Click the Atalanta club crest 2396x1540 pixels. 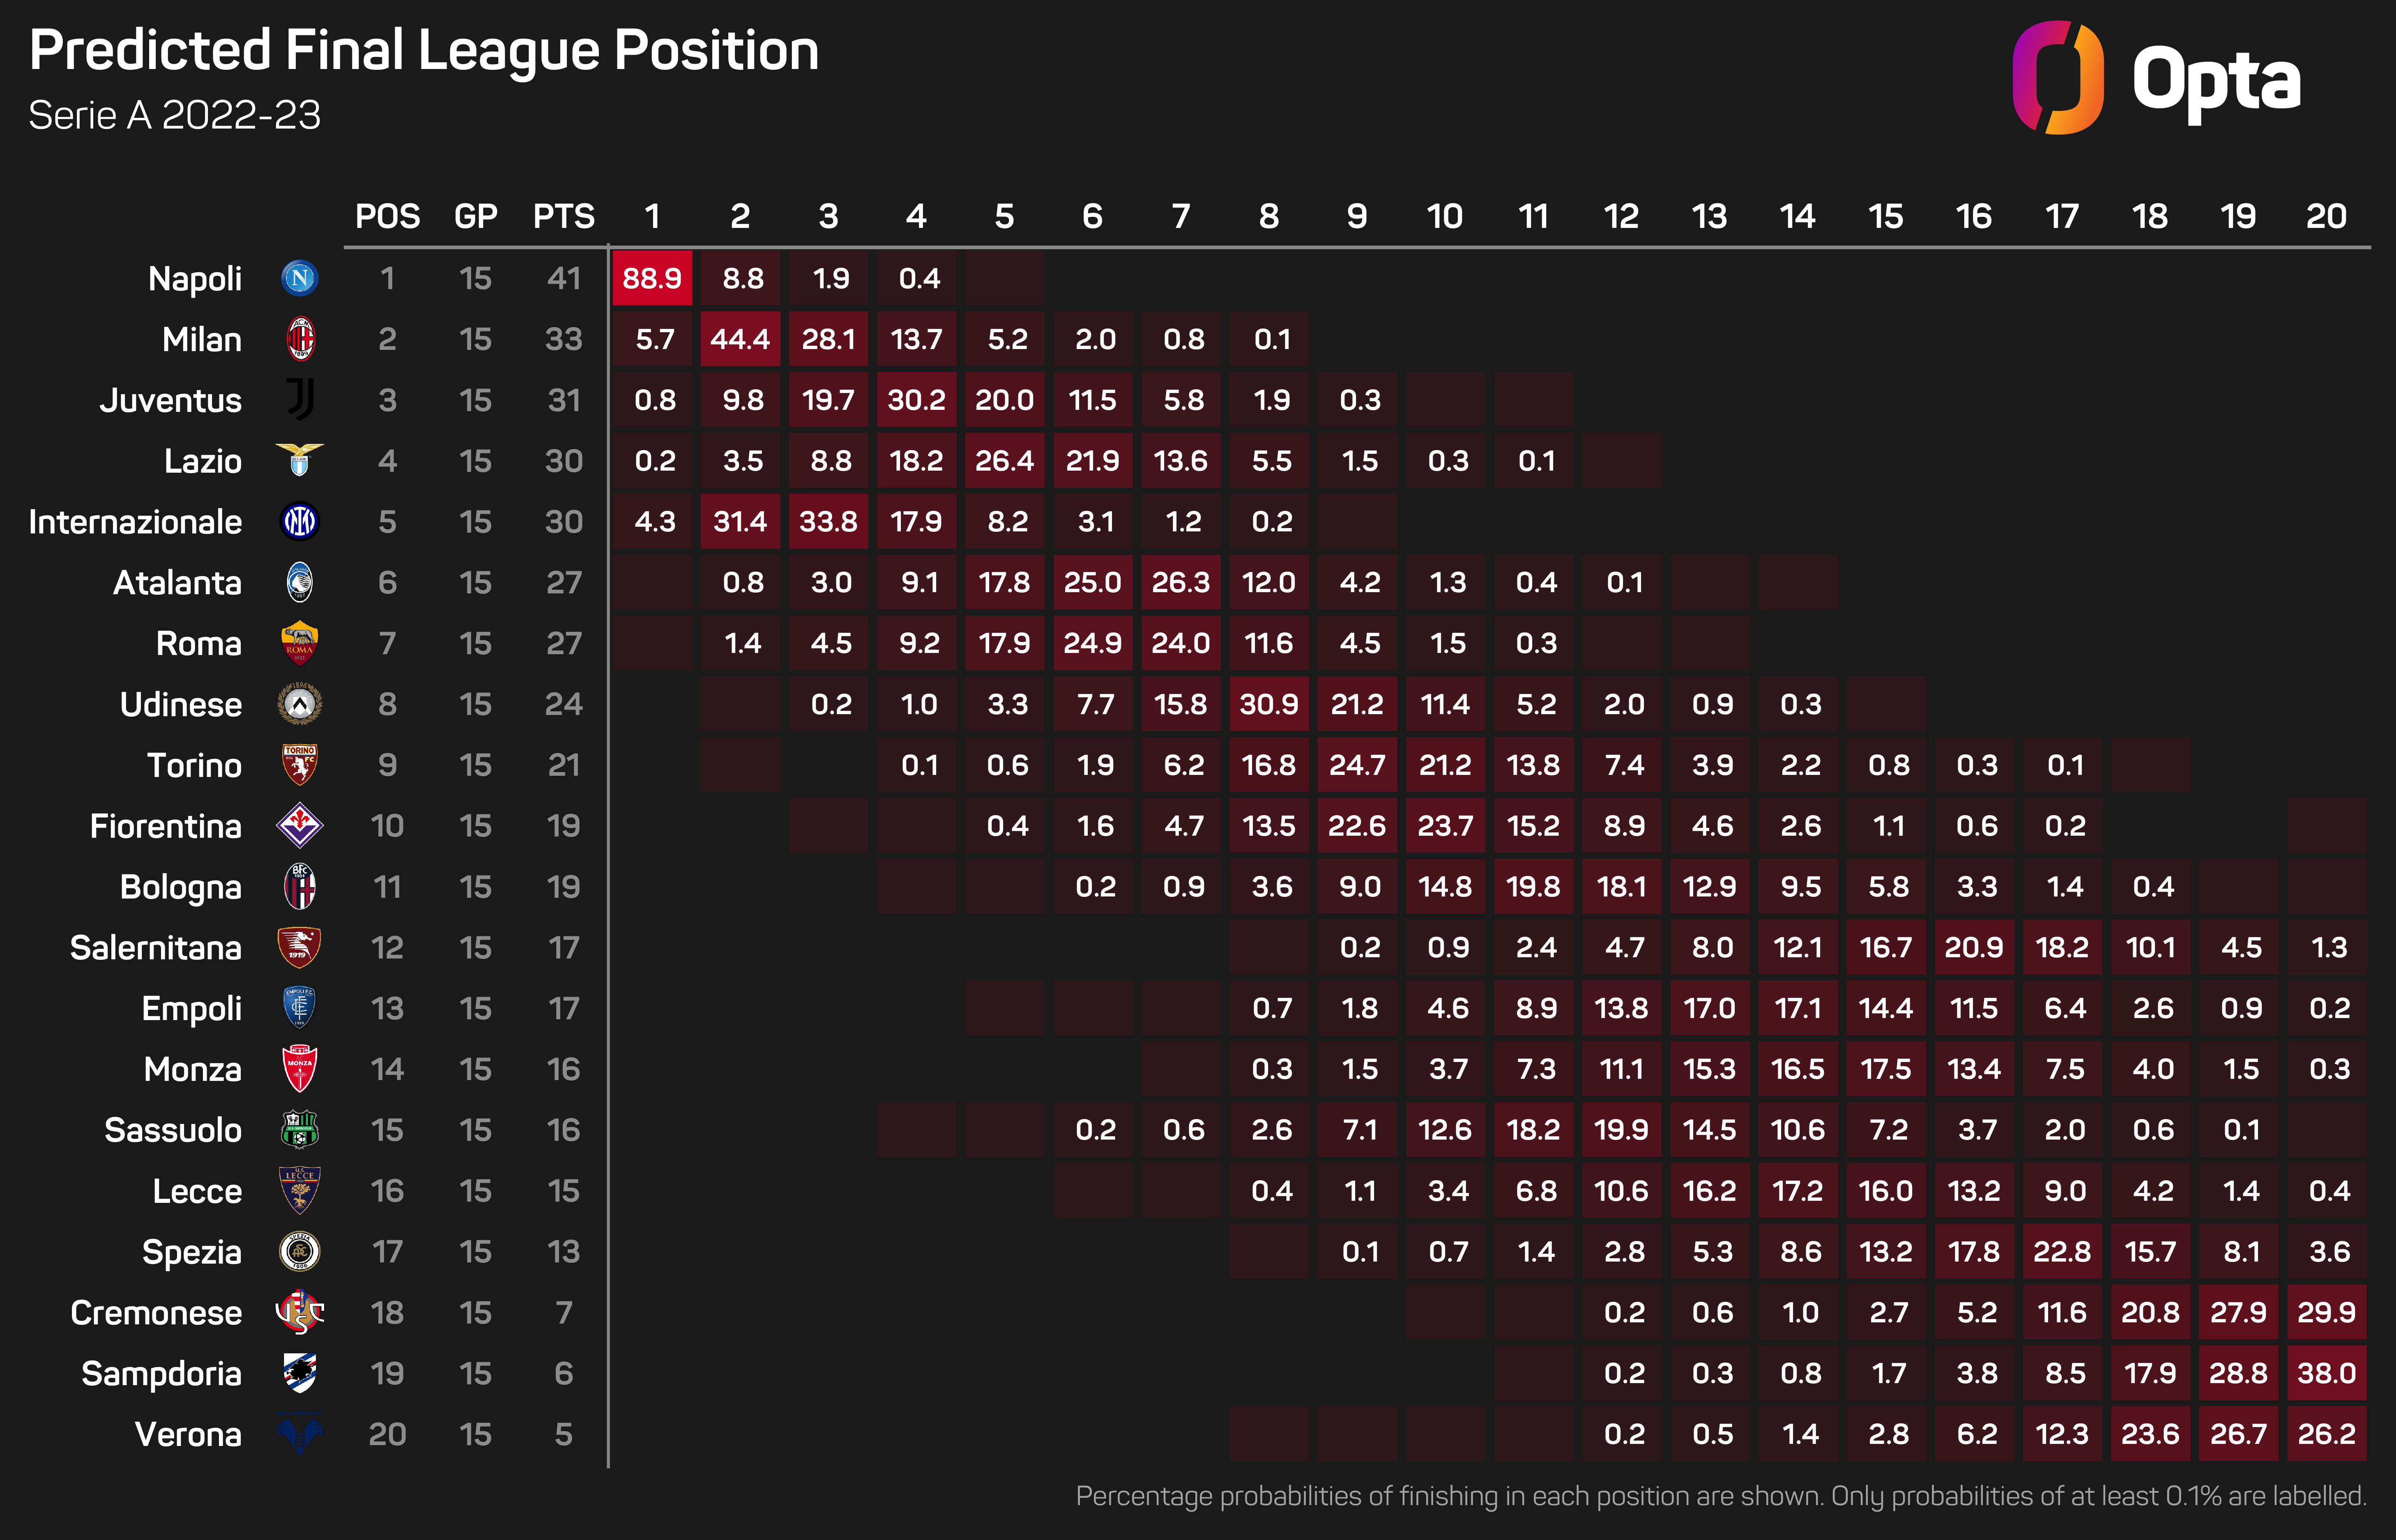click(x=299, y=582)
